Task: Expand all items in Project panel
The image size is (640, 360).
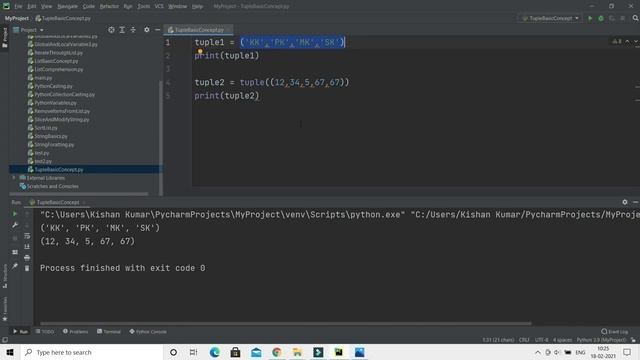Action: [x=122, y=30]
